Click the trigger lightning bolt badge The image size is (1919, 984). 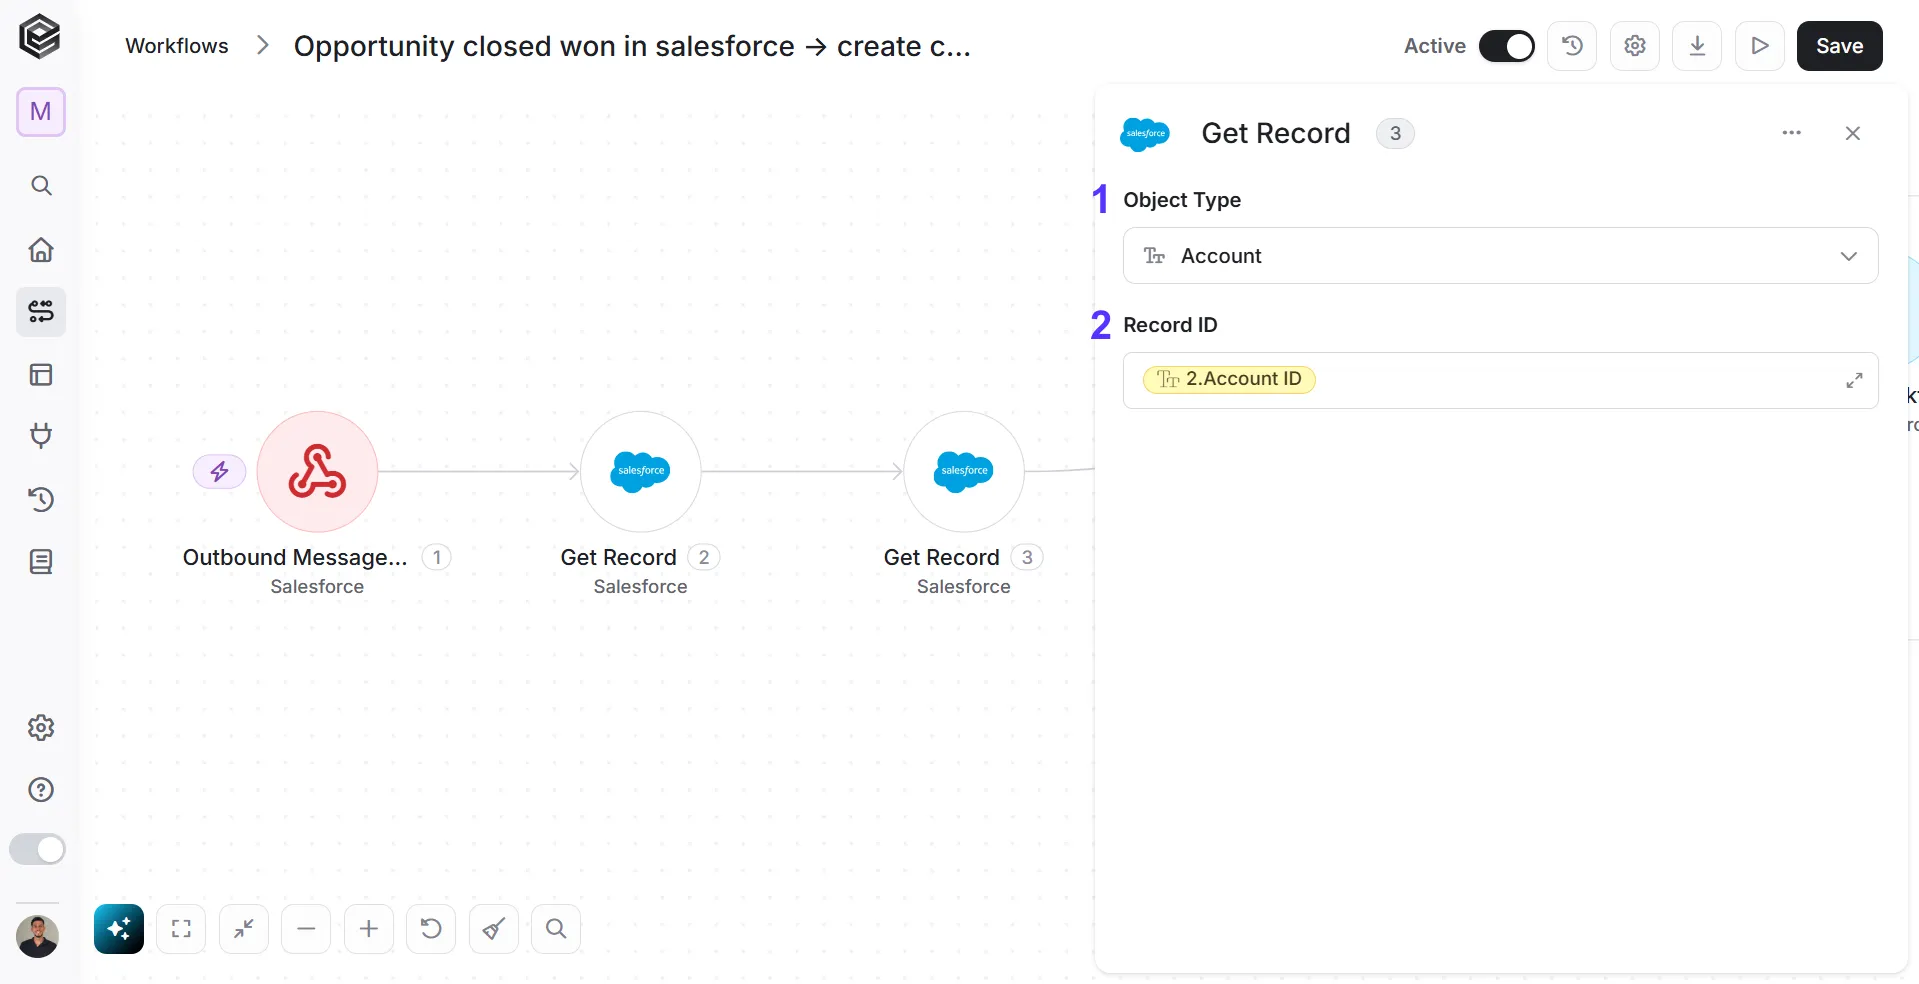coord(220,471)
